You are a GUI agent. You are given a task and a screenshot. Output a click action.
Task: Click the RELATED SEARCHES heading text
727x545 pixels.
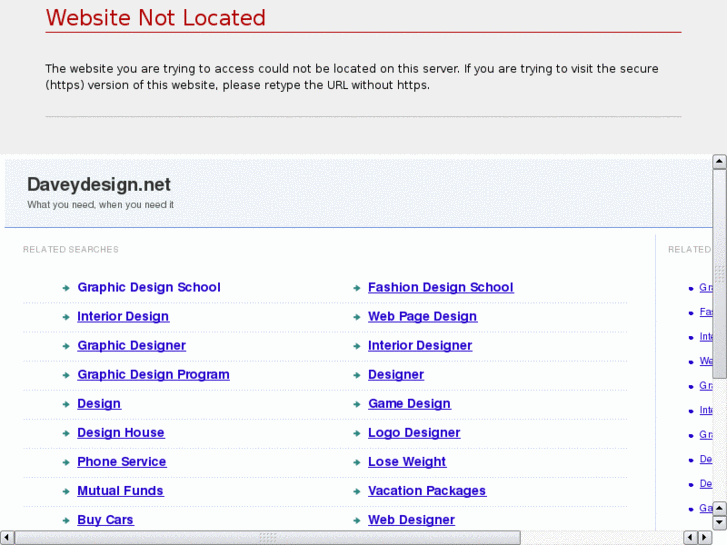(x=71, y=250)
